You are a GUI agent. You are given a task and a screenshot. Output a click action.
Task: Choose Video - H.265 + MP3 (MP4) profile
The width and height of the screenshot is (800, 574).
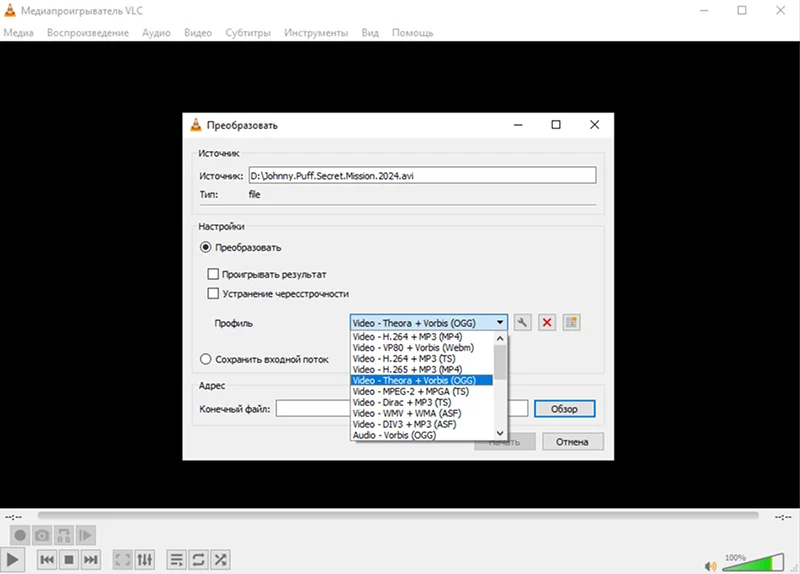[x=407, y=369]
